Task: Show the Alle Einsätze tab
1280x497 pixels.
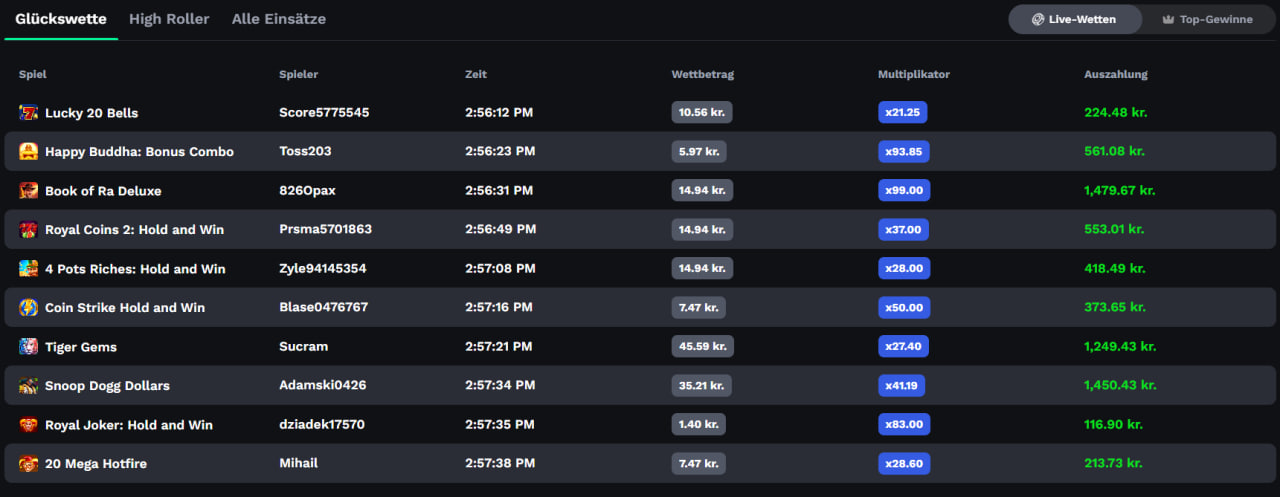Action: 278,19
